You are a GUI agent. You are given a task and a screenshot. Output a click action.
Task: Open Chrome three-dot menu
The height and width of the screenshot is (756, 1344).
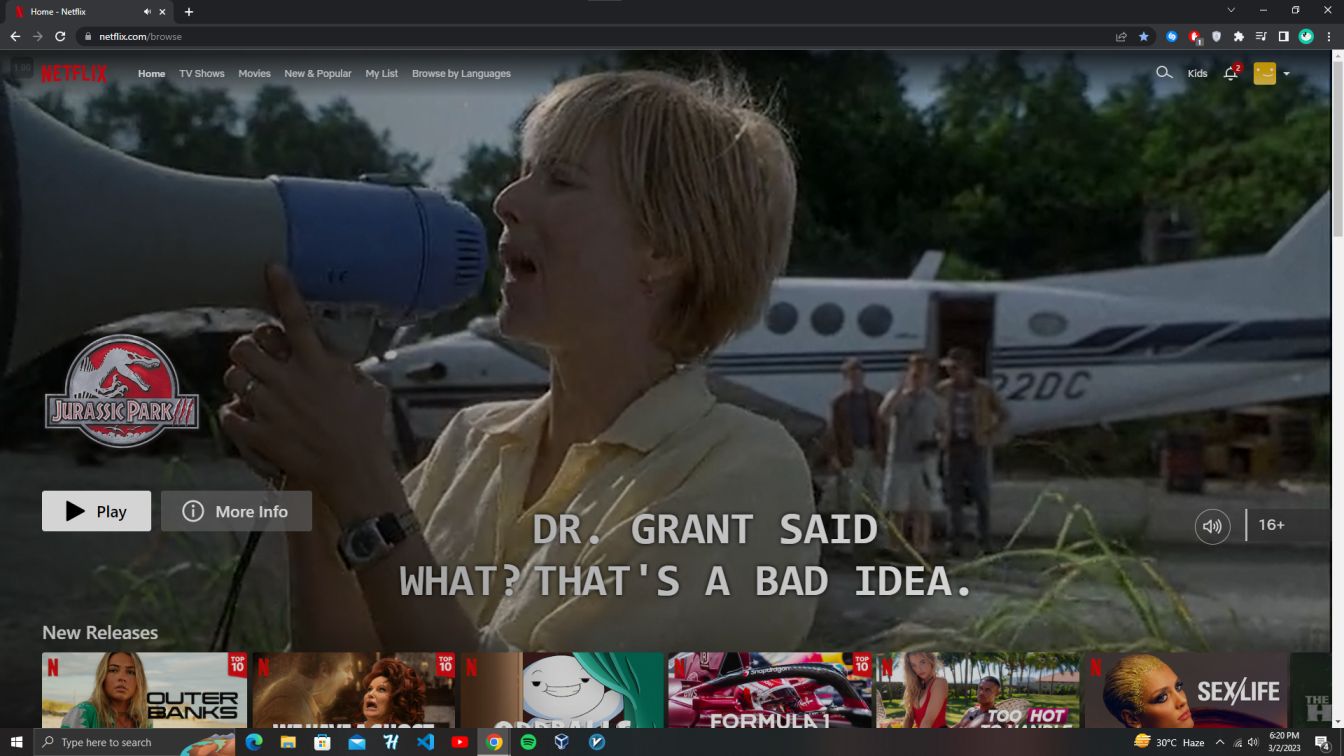tap(1328, 36)
